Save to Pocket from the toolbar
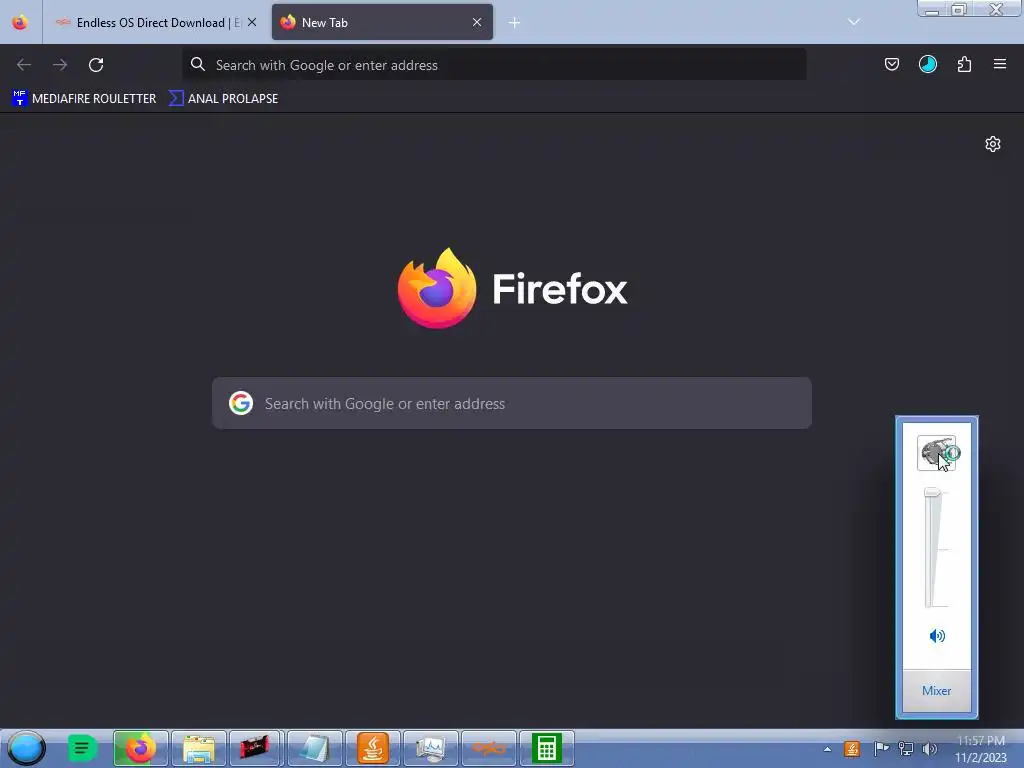Viewport: 1024px width, 768px height. (891, 64)
